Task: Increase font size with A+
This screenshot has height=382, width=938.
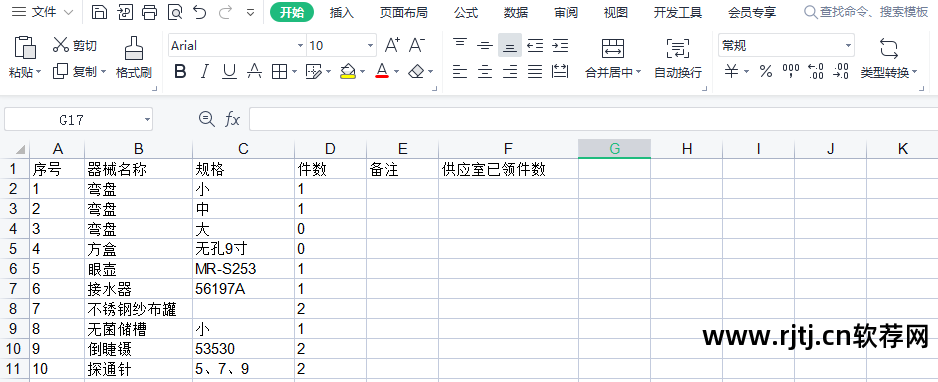Action: [x=392, y=45]
